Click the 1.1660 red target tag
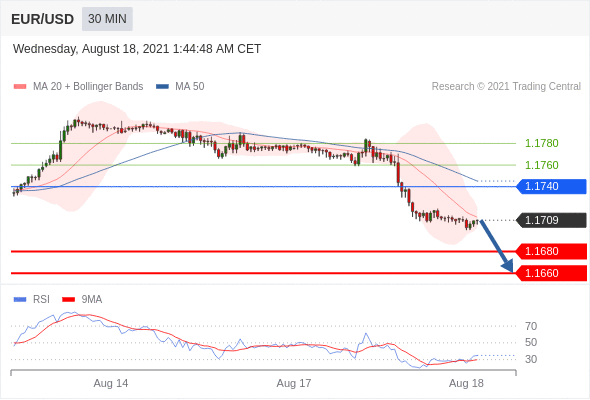 tap(551, 273)
